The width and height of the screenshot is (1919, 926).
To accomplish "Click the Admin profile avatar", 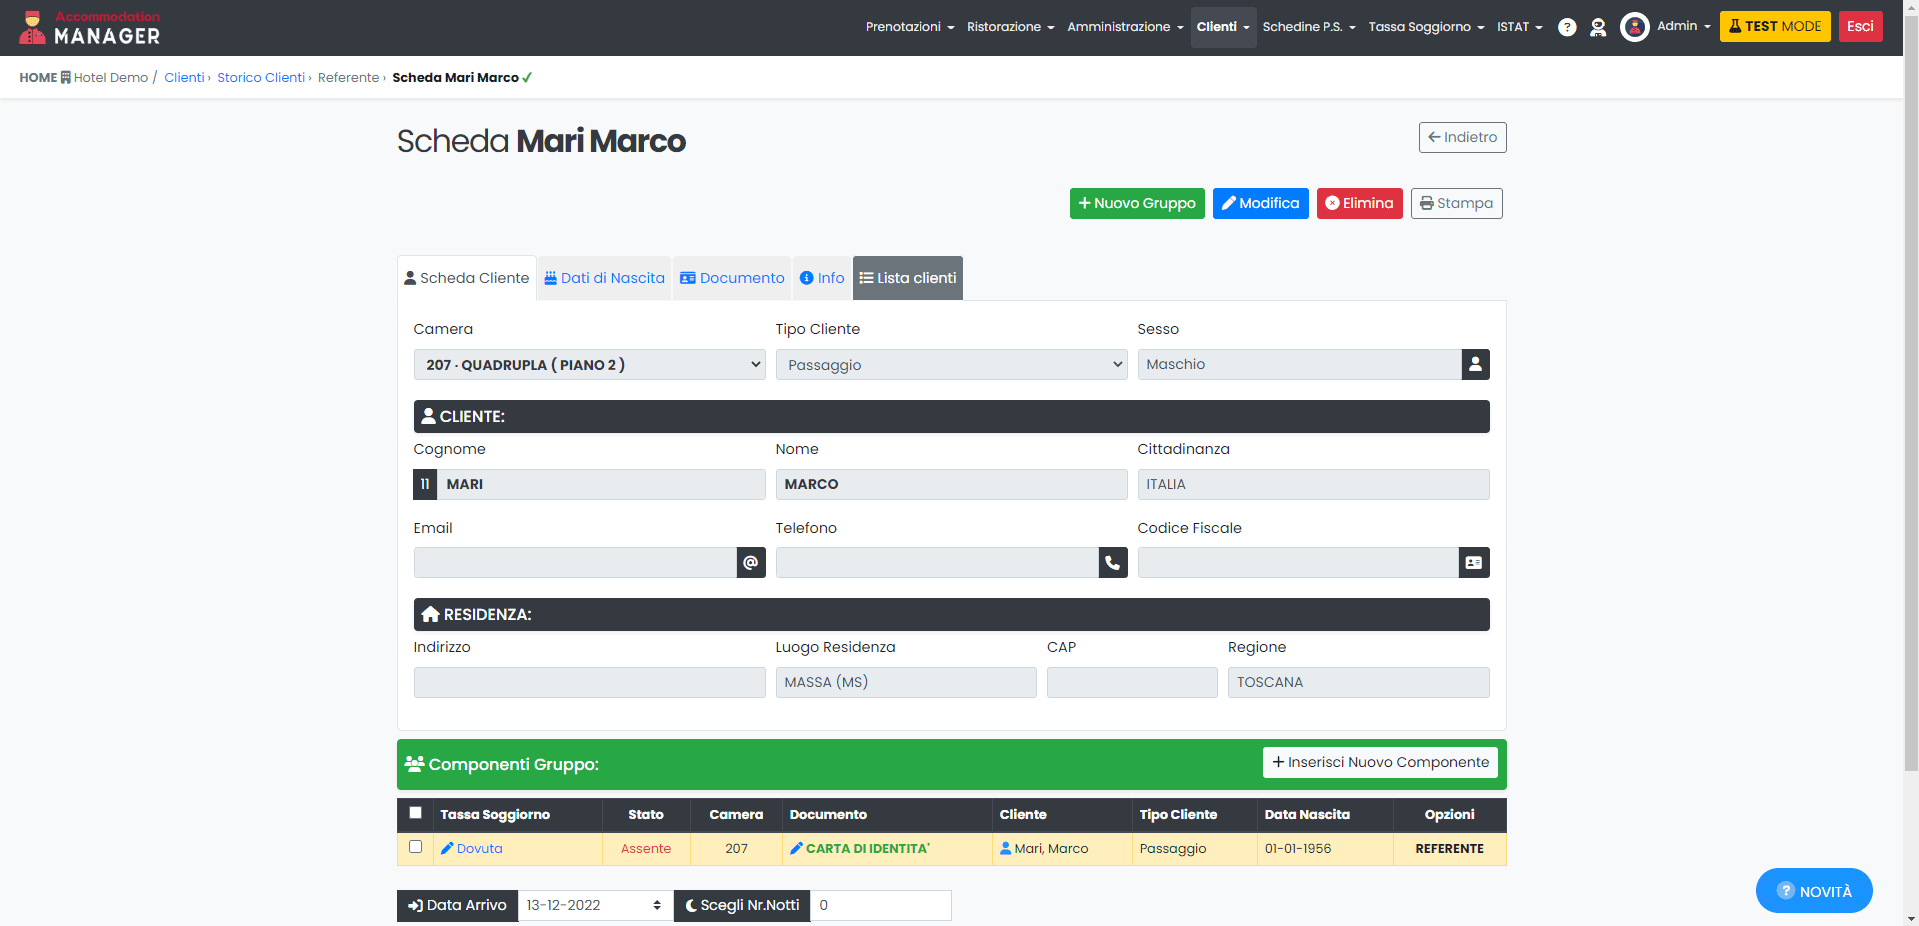I will coord(1634,27).
